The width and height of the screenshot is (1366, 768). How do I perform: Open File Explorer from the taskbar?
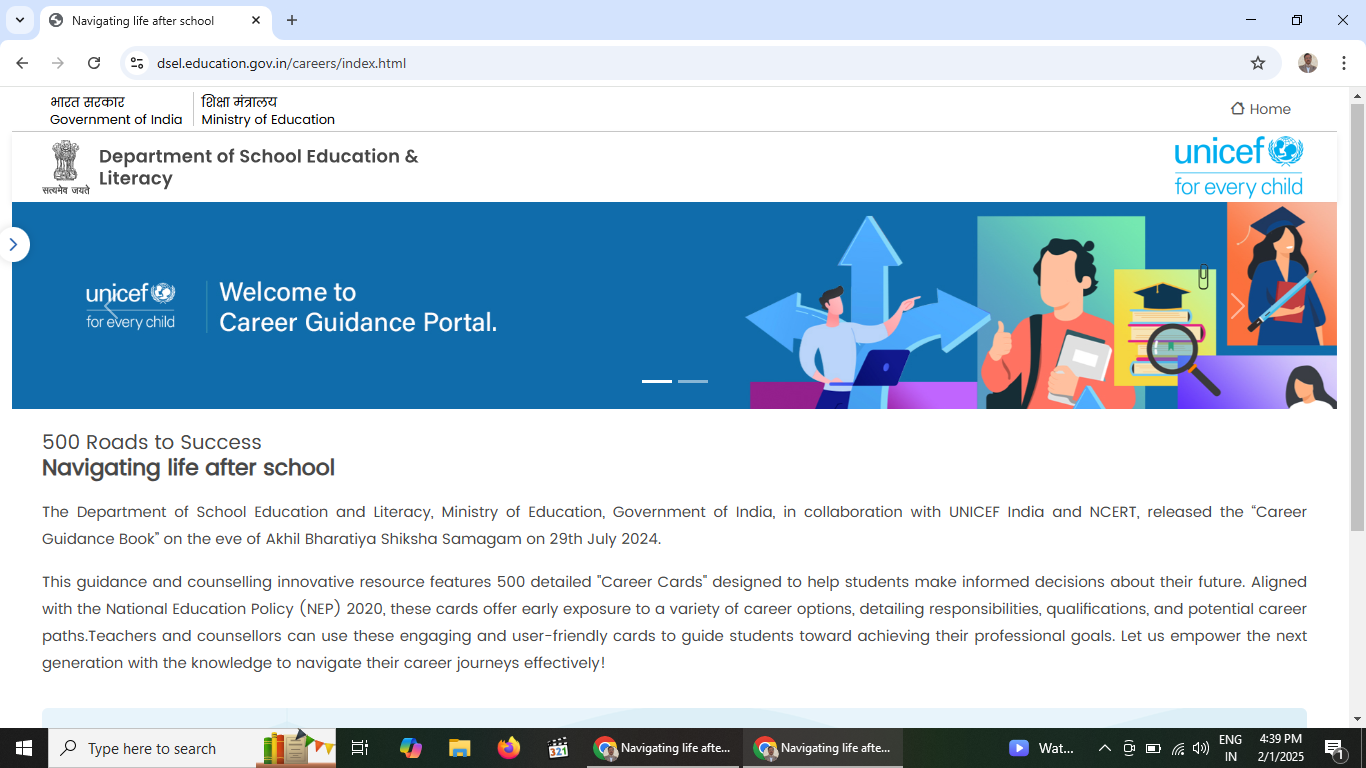(460, 748)
